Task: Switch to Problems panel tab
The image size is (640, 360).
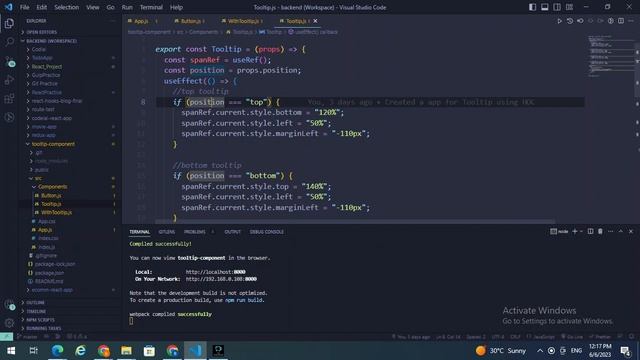Action: point(195,232)
